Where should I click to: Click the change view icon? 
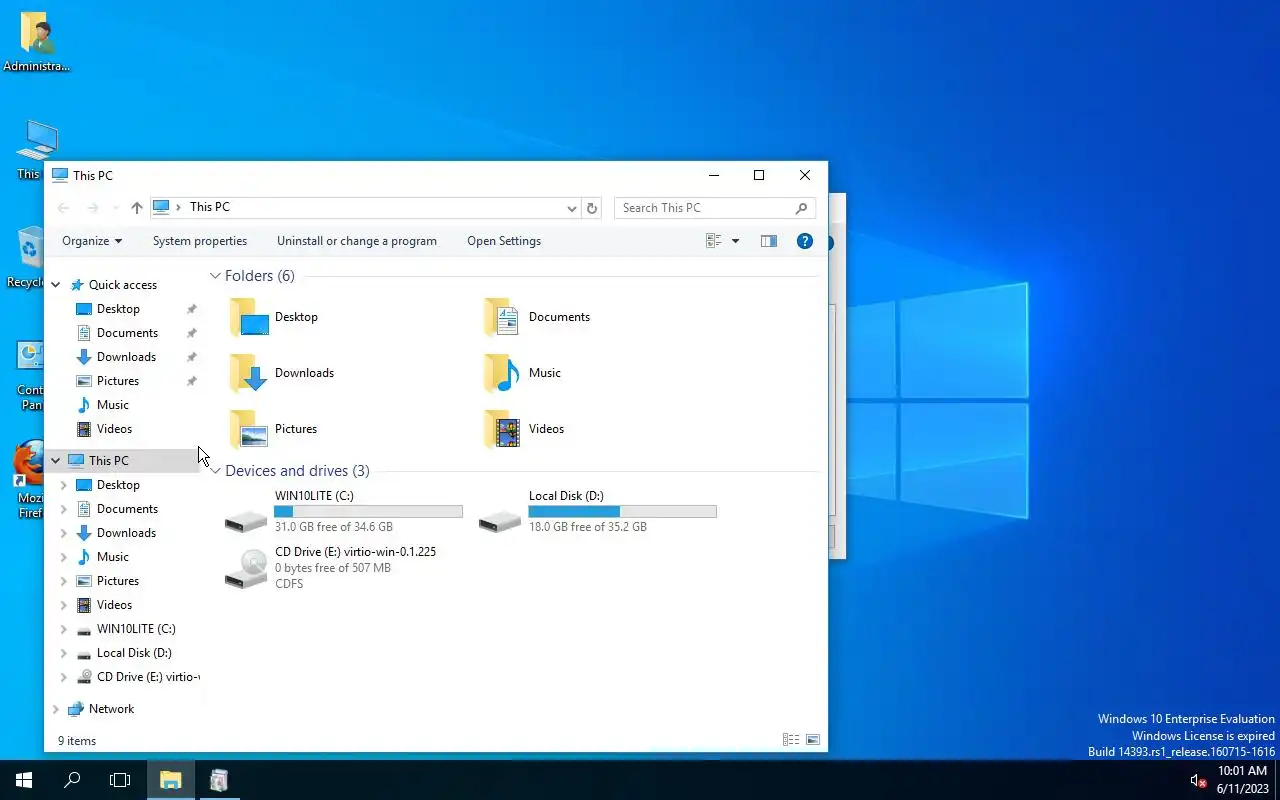point(714,241)
